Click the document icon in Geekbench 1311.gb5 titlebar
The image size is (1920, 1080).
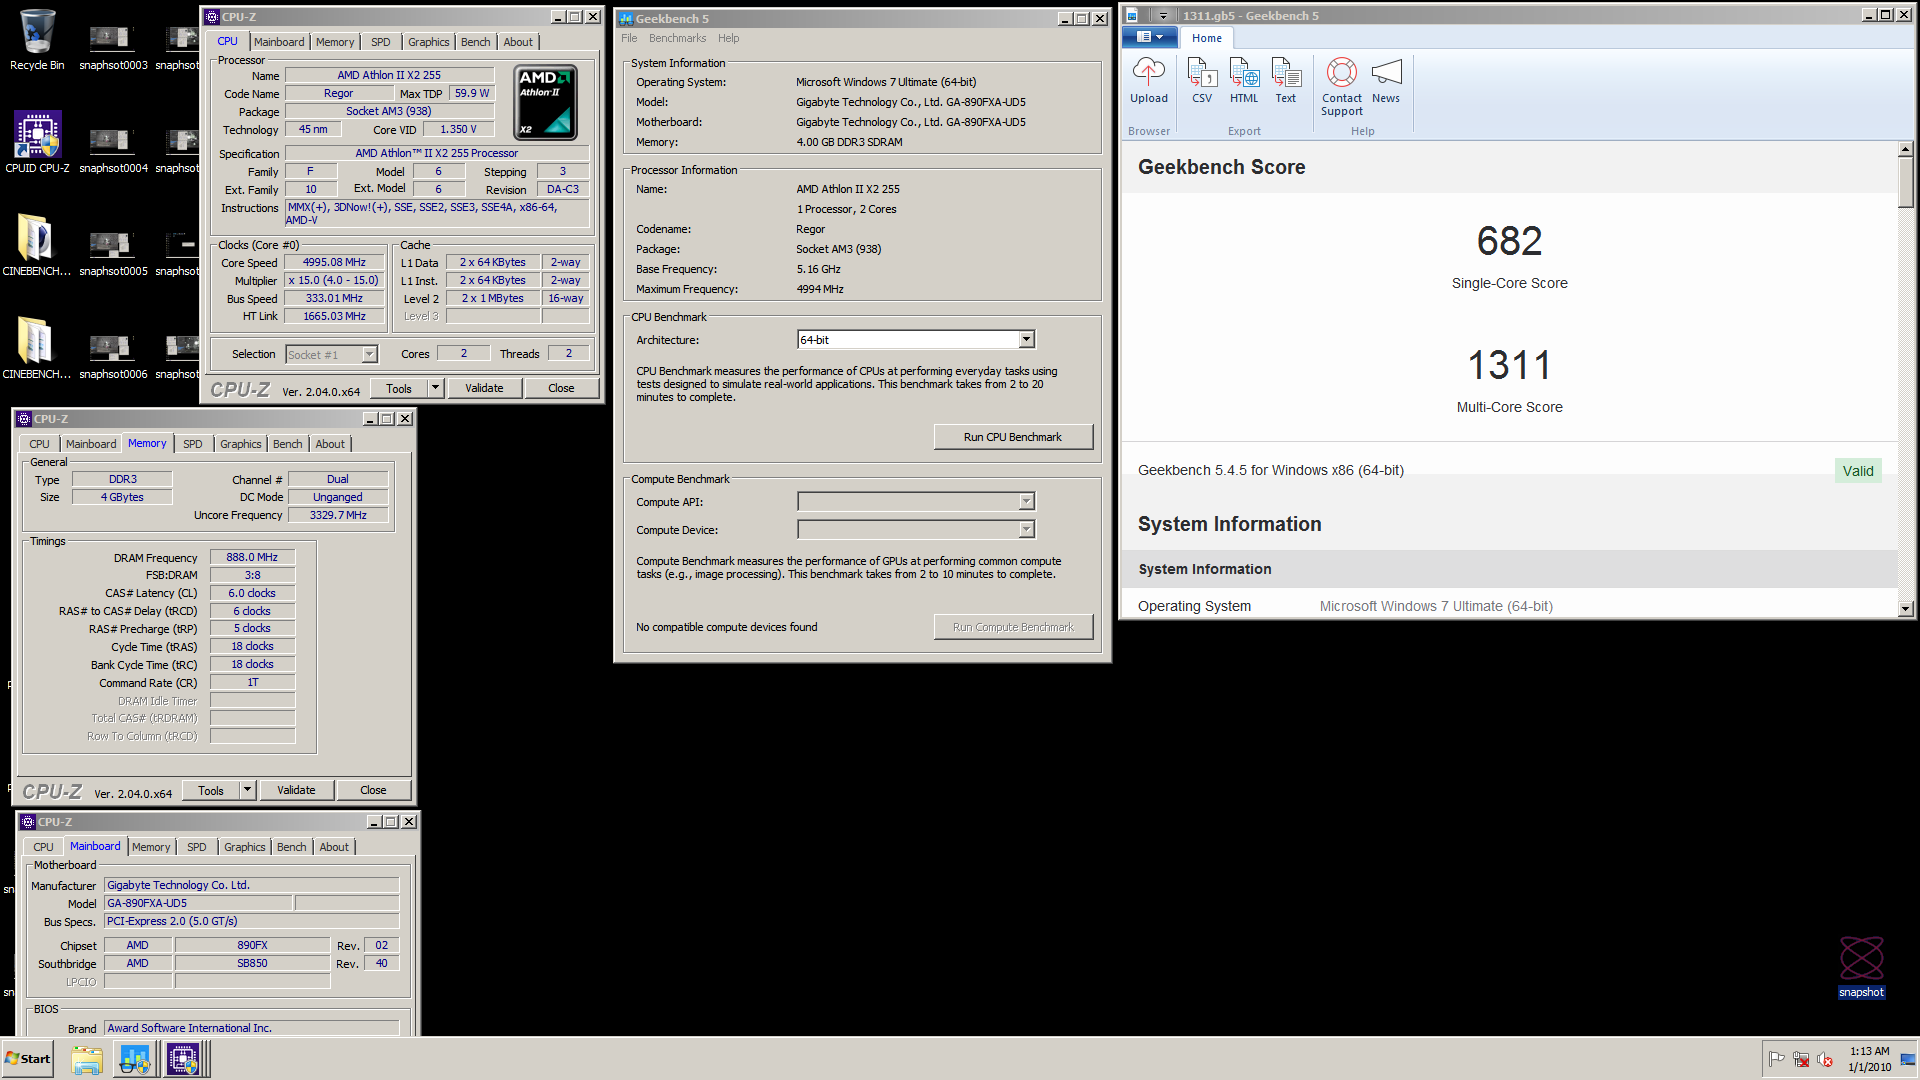(x=1132, y=16)
